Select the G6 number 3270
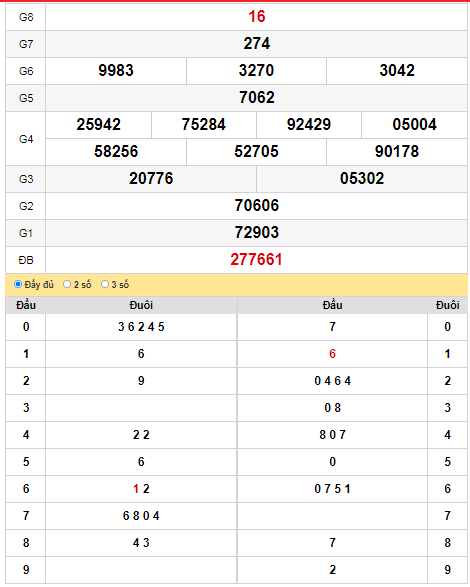This screenshot has width=470, height=587. tap(256, 70)
